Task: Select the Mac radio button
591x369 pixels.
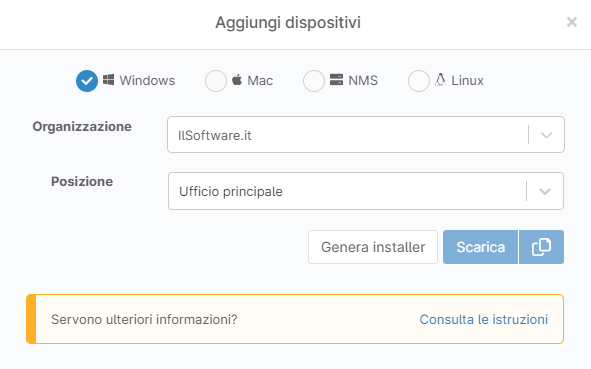Action: [x=216, y=81]
